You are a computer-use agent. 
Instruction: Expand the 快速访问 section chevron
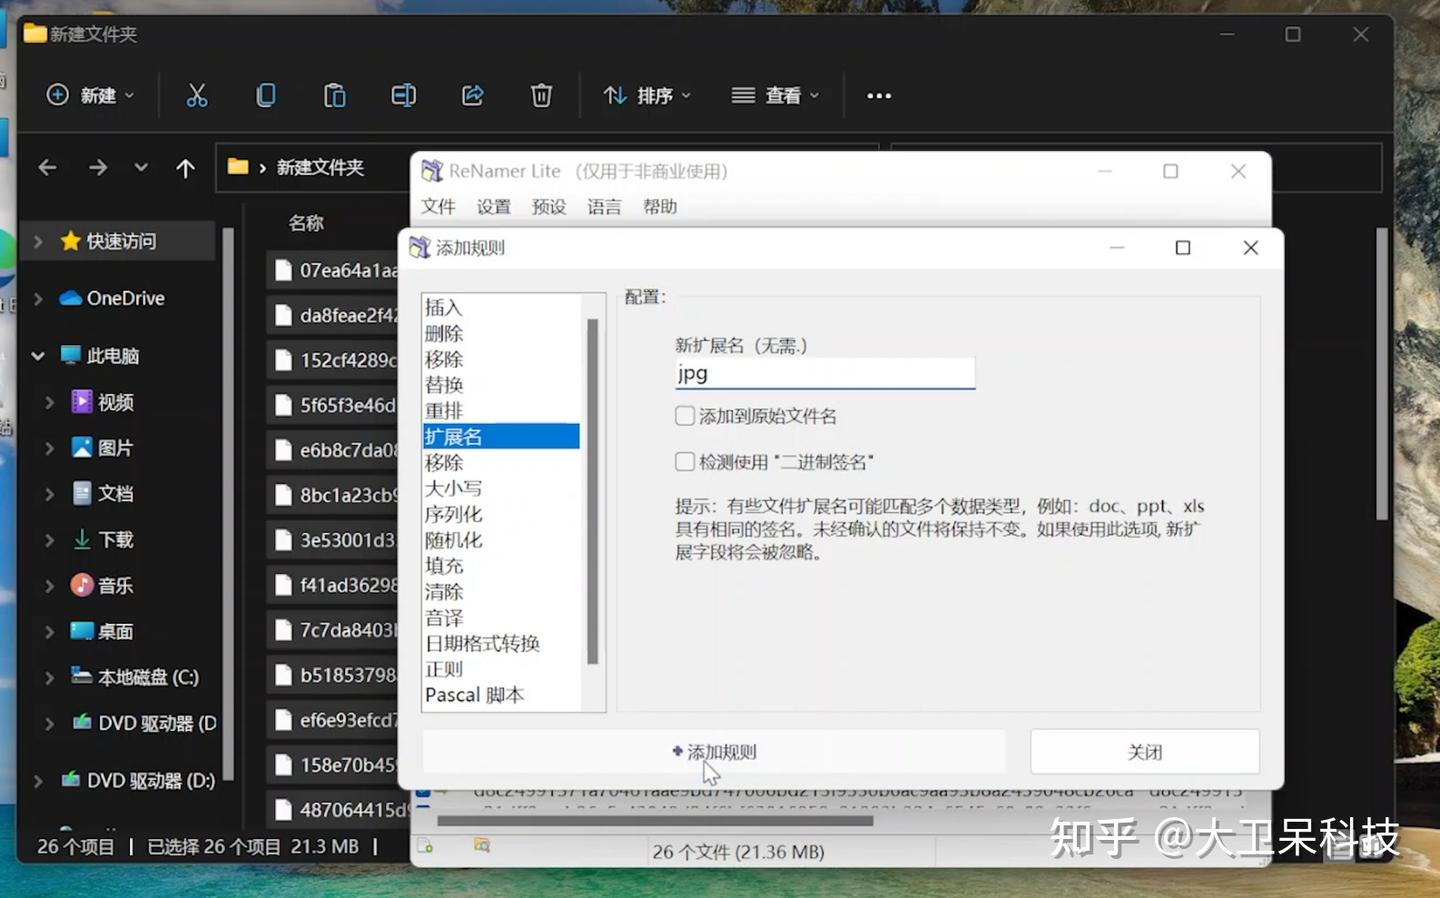click(x=38, y=241)
